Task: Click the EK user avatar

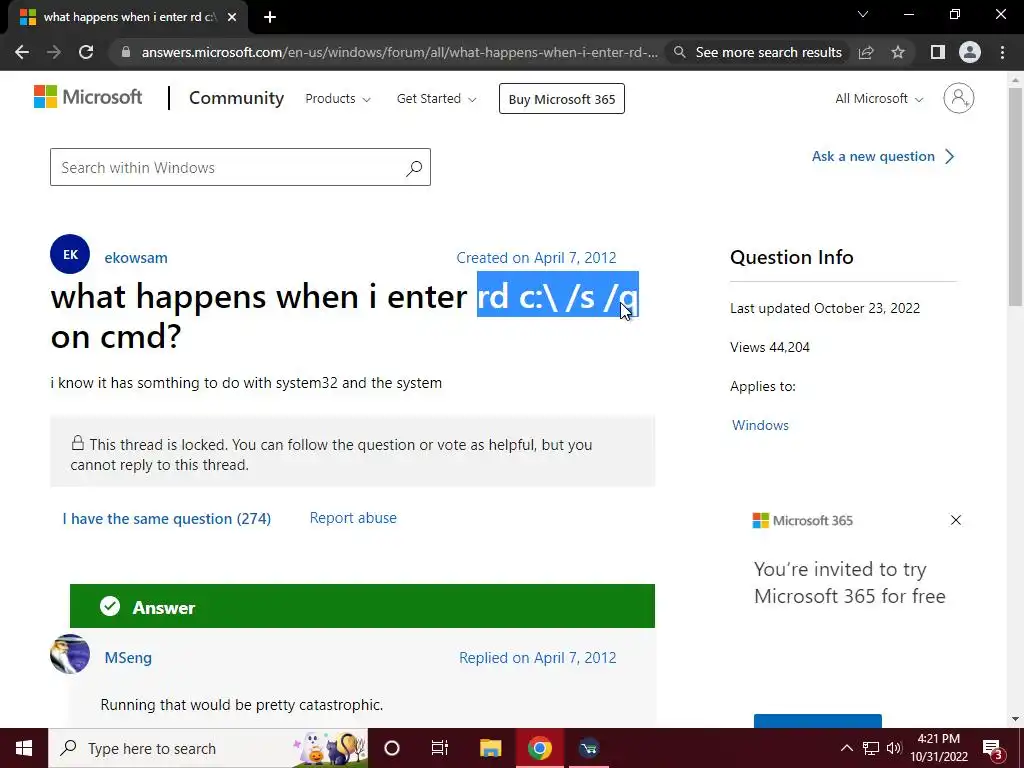Action: tap(70, 254)
